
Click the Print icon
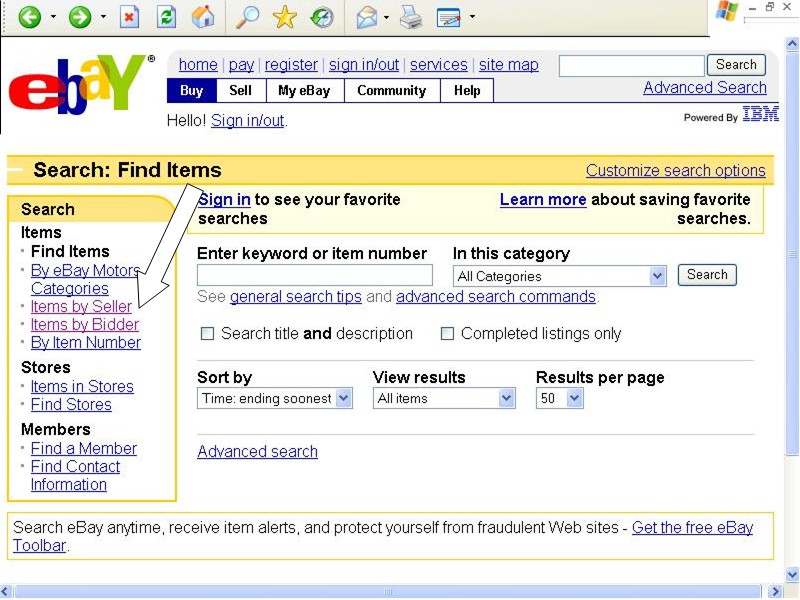[x=411, y=17]
